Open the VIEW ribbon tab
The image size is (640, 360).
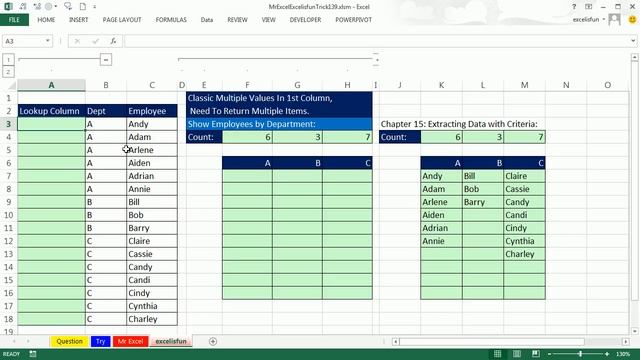(x=268, y=20)
